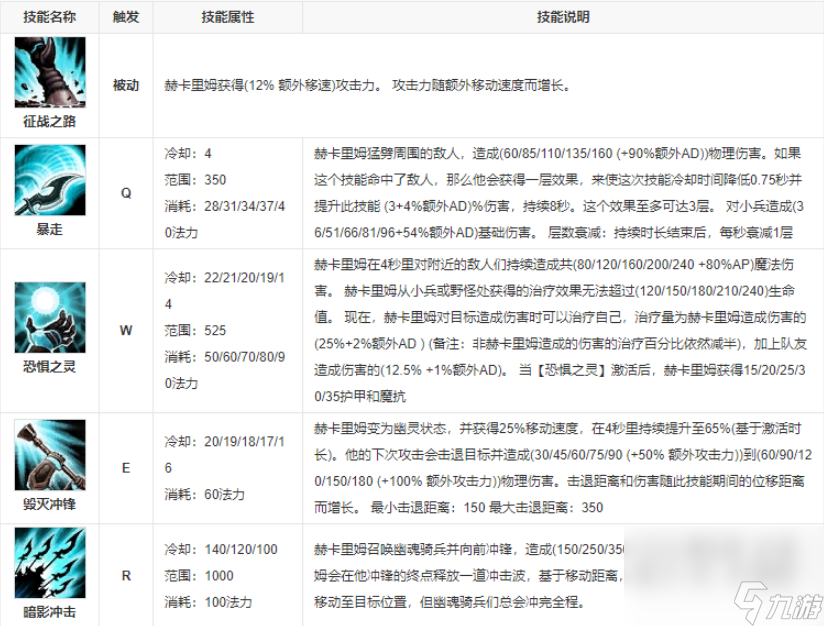Click the W line ending 0/35护甲和魔抗
Viewport: 824px width, 626px height.
coord(360,396)
